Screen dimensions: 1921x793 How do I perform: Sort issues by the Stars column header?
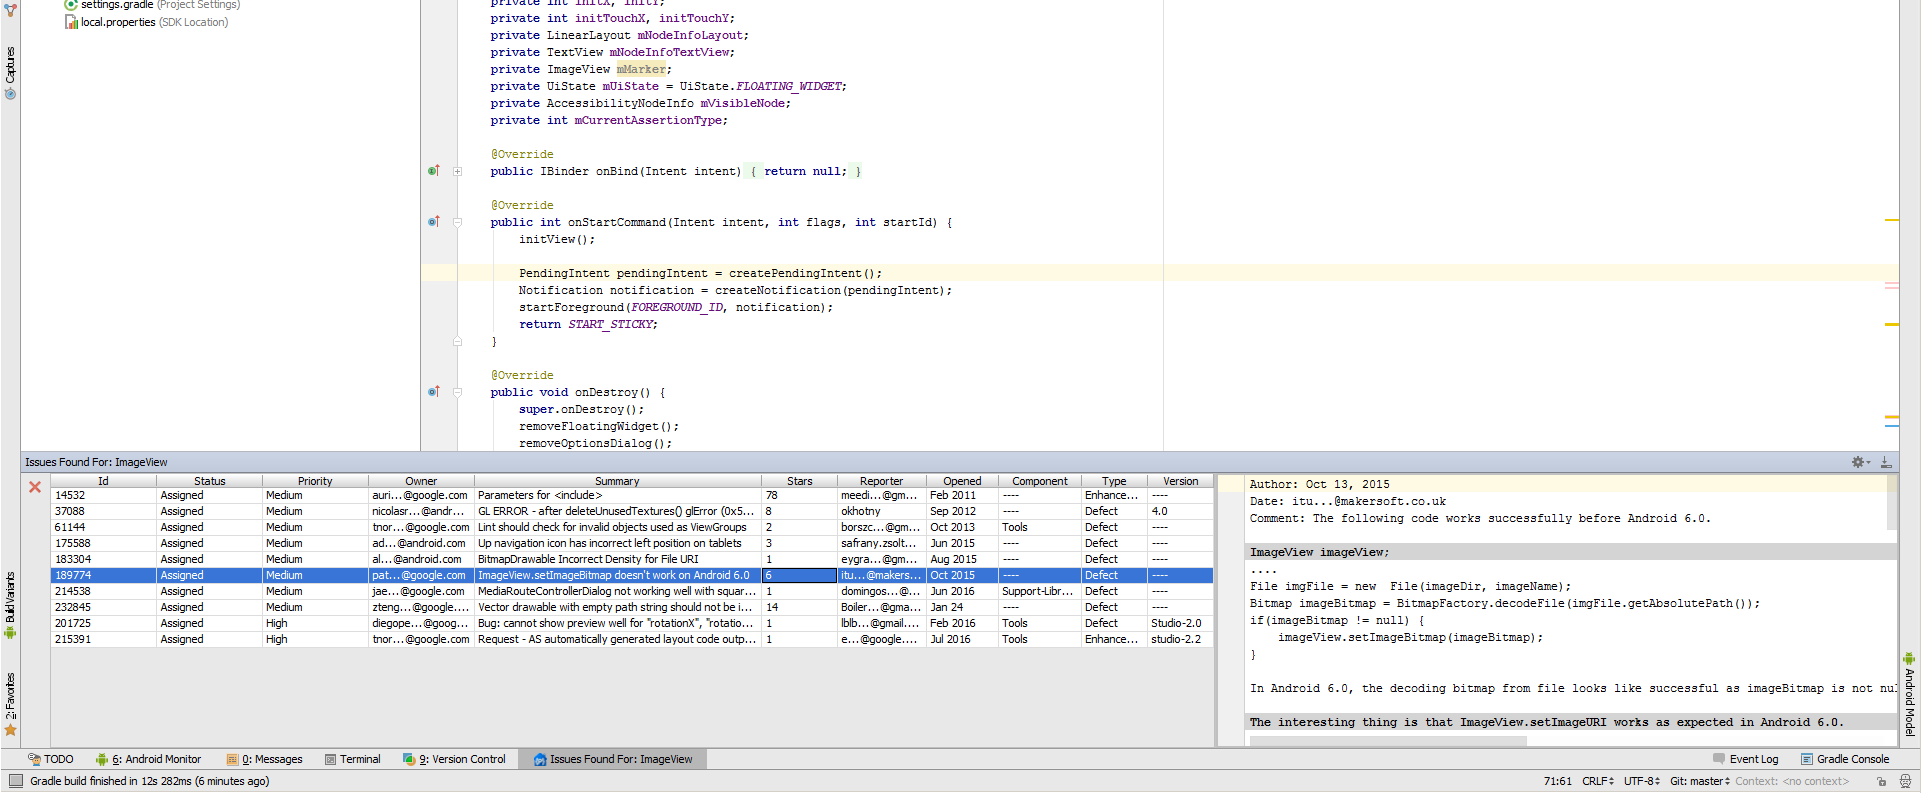[799, 481]
